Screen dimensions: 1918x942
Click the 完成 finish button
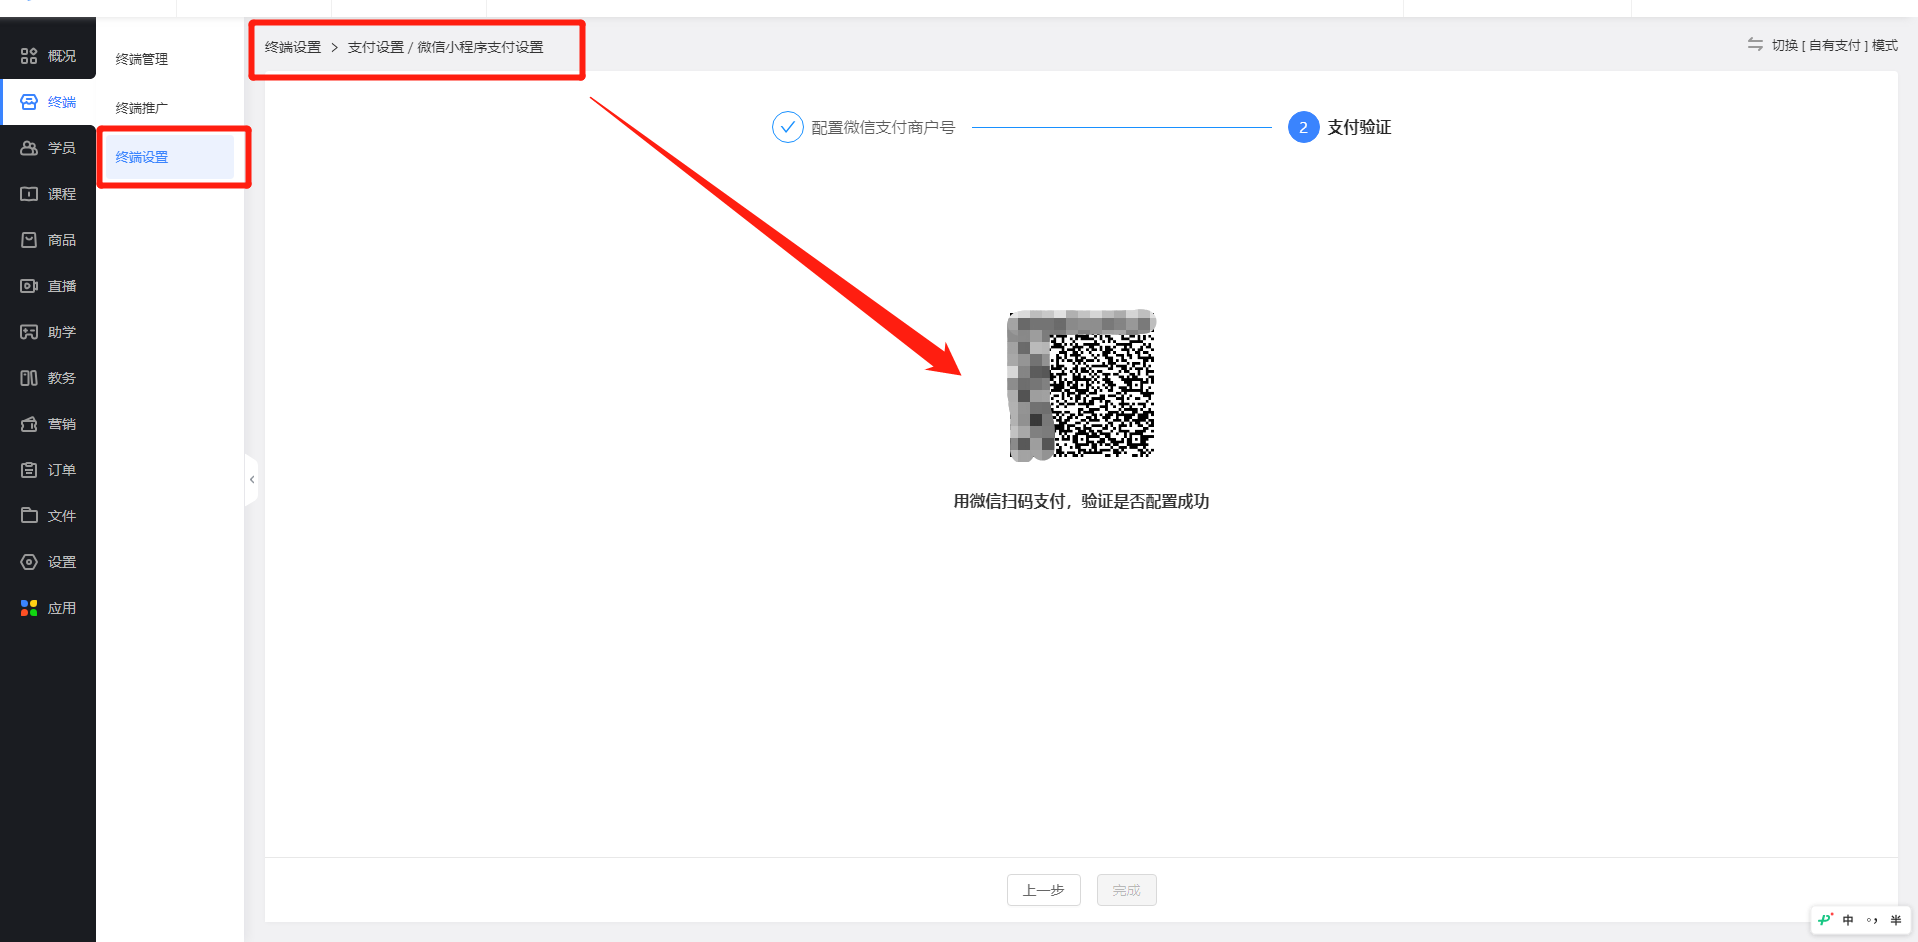point(1127,890)
